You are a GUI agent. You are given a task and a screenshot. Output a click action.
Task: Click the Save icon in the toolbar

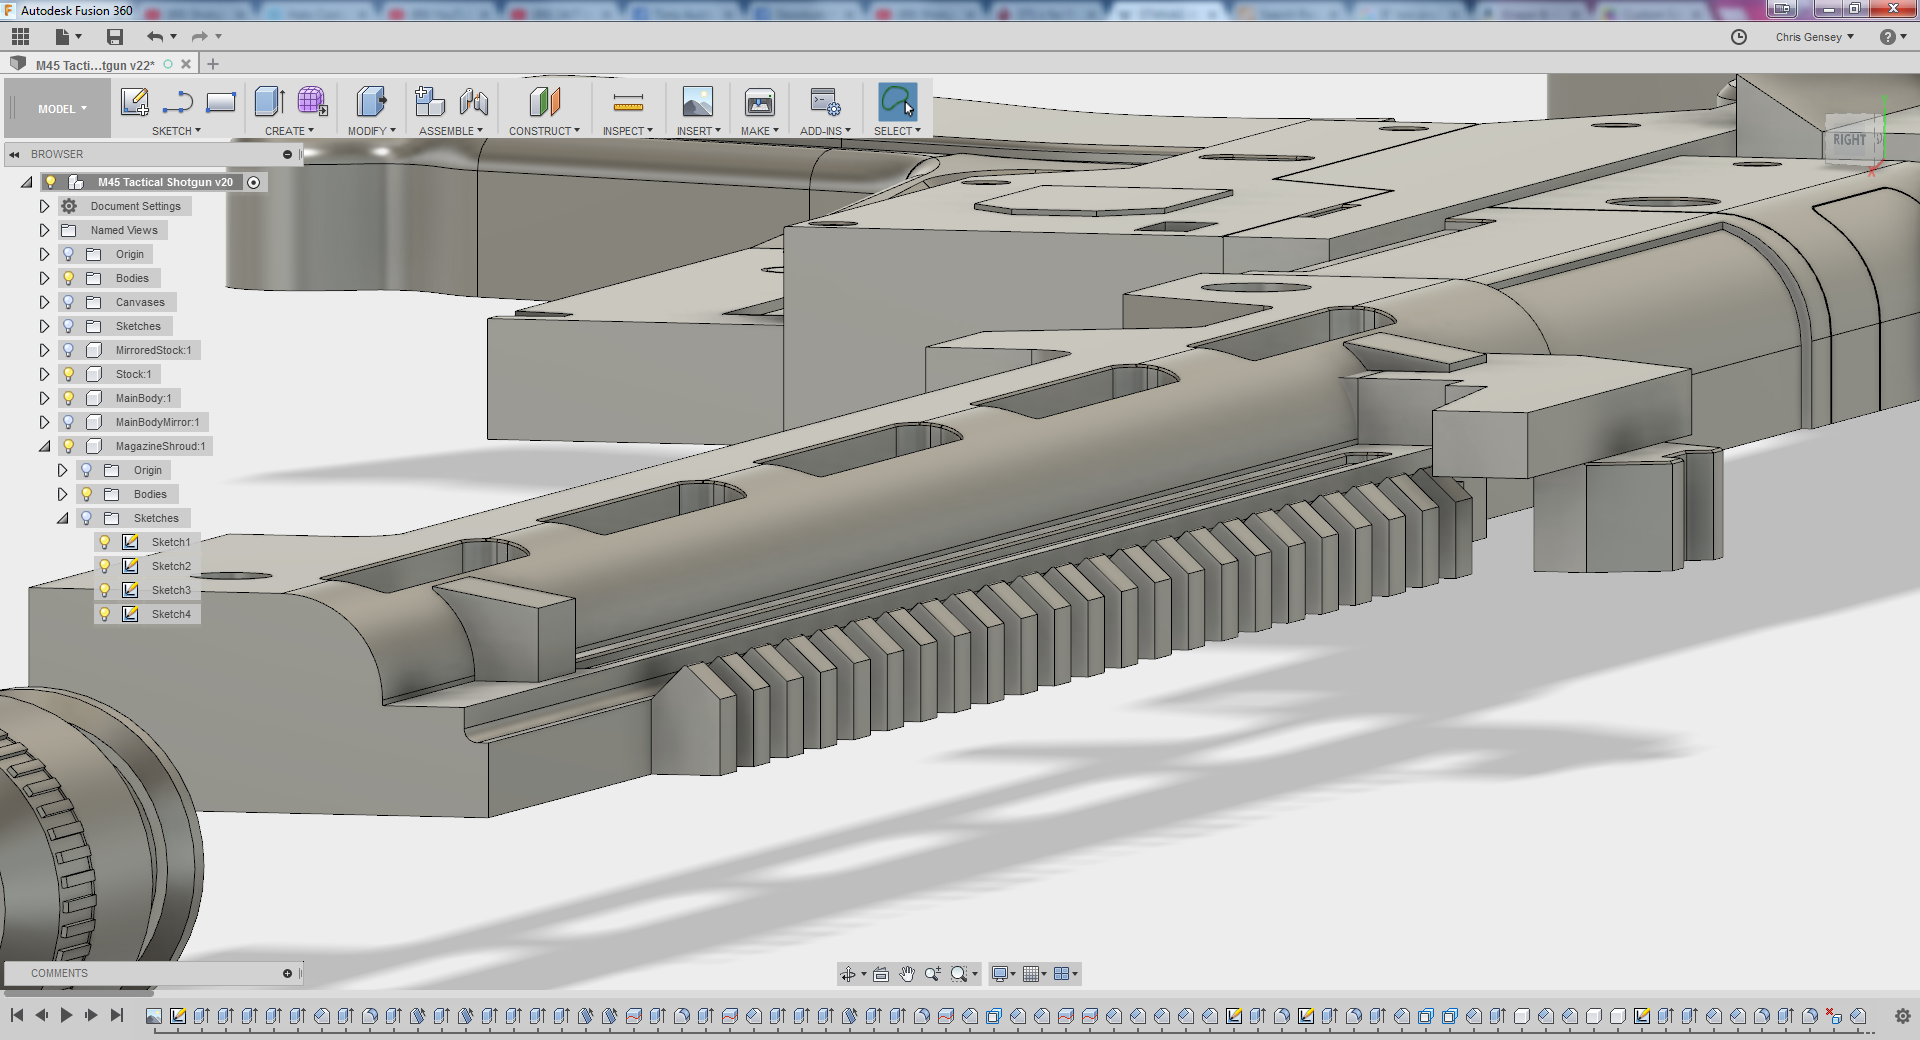click(x=115, y=37)
